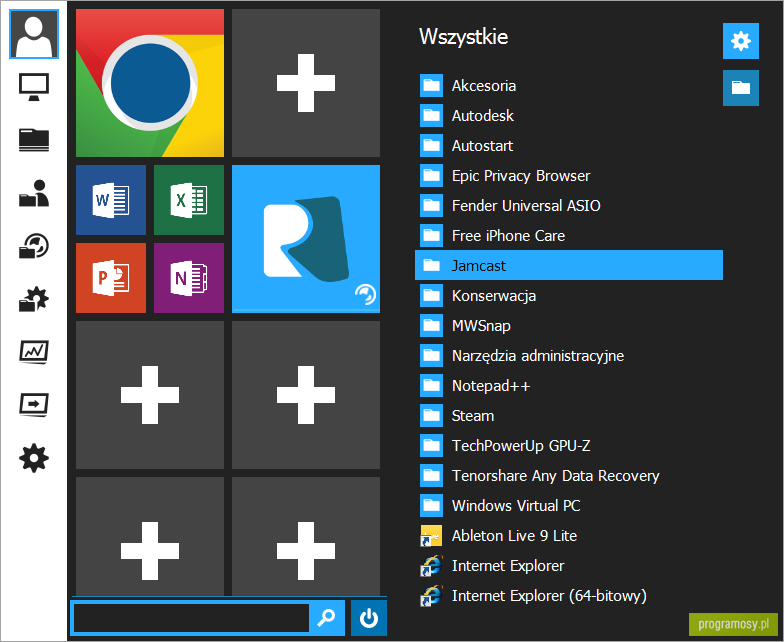Click the Ableton Live 9 Lite shortcut icon

[431, 536]
